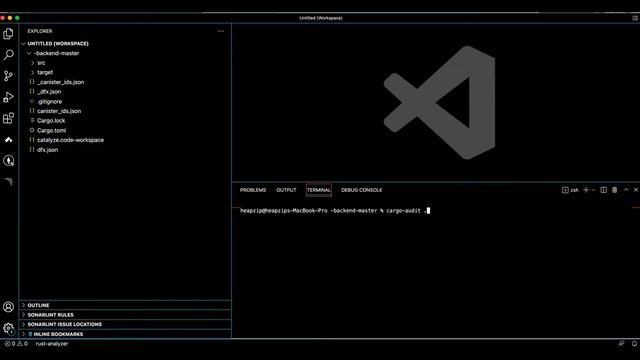Open Run and Debug view
The image size is (640, 360).
click(8, 97)
